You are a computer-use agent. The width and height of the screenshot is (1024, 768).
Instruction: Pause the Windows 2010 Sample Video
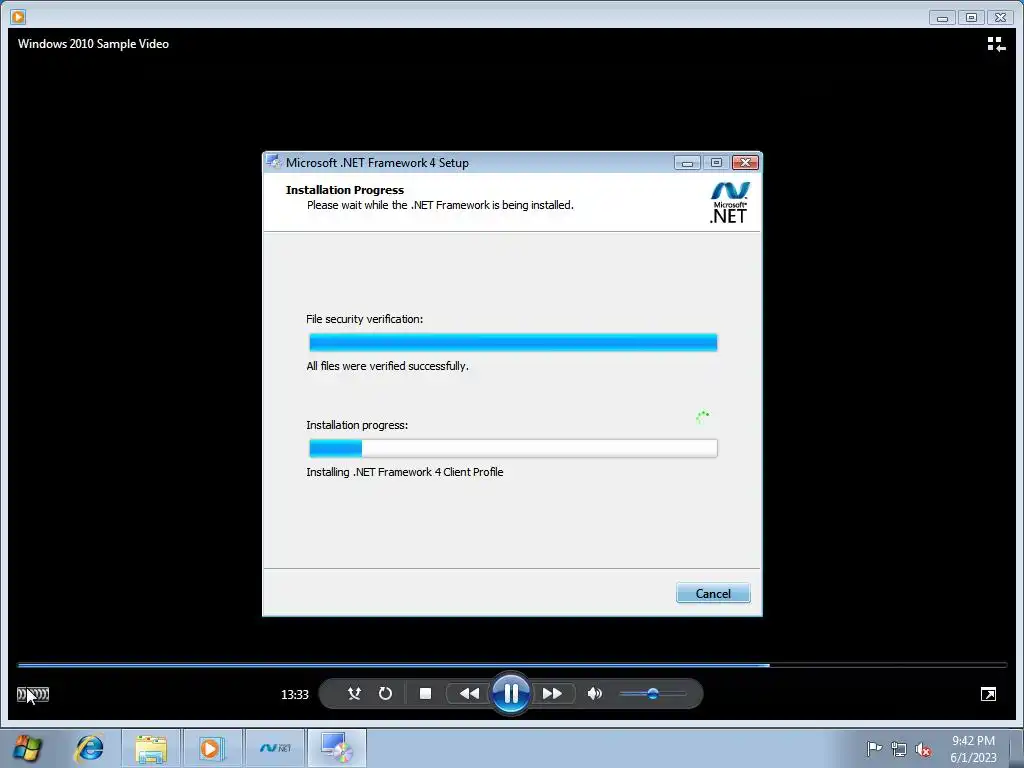pyautogui.click(x=511, y=693)
